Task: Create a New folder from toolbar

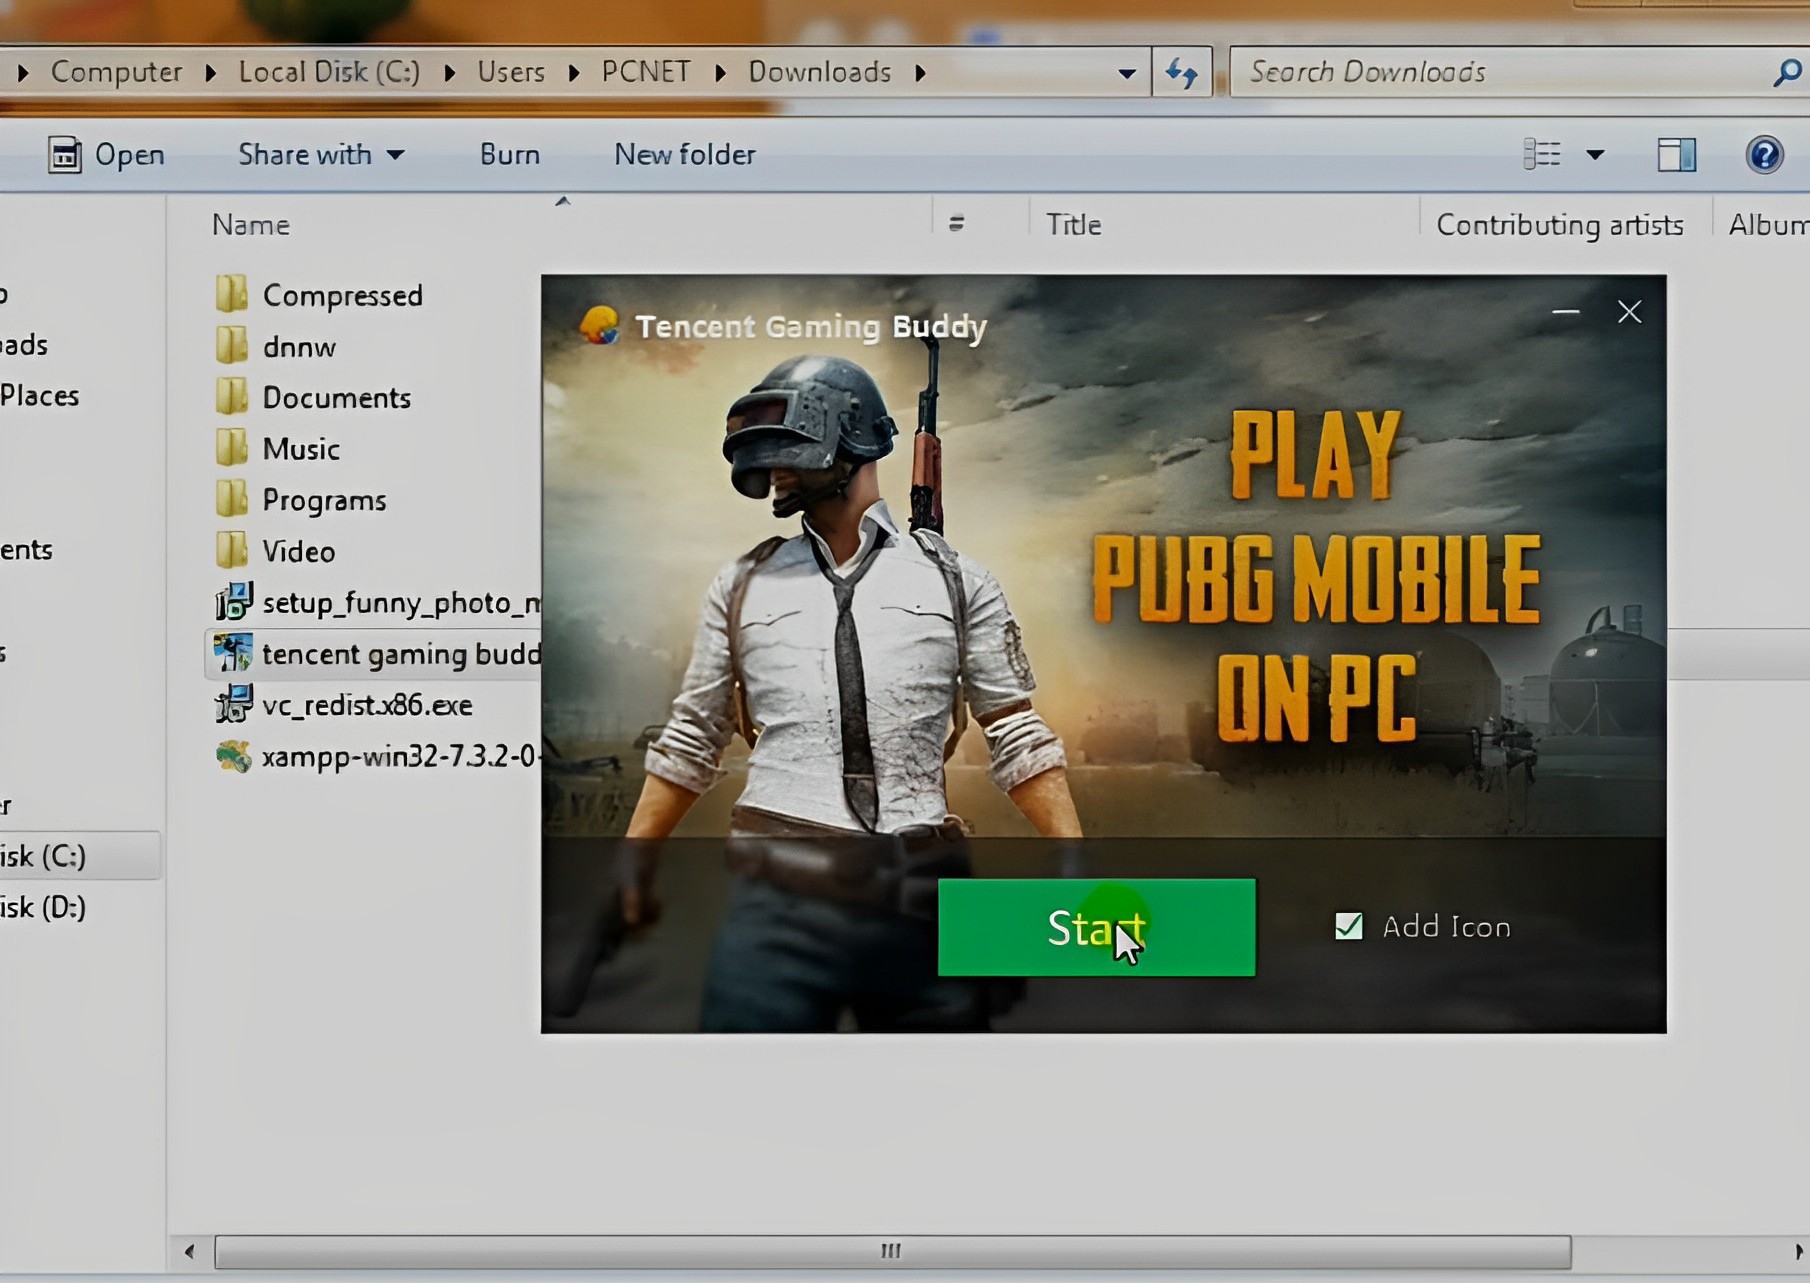Action: [x=685, y=154]
